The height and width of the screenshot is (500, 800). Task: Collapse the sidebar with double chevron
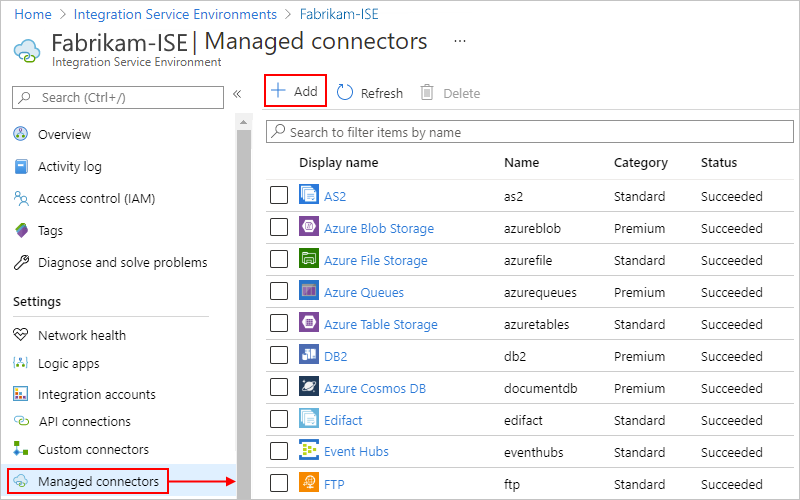(237, 94)
